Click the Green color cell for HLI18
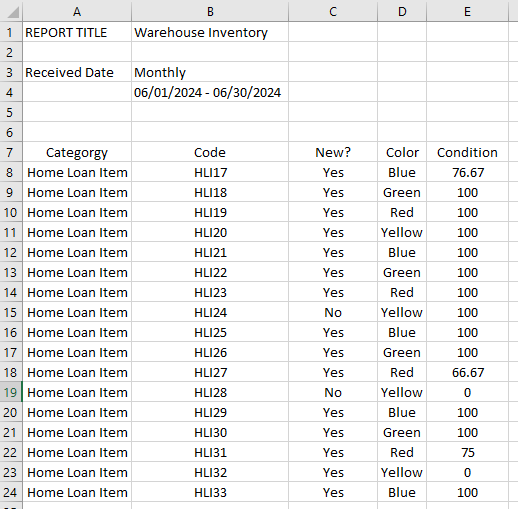The height and width of the screenshot is (509, 518). pyautogui.click(x=402, y=192)
